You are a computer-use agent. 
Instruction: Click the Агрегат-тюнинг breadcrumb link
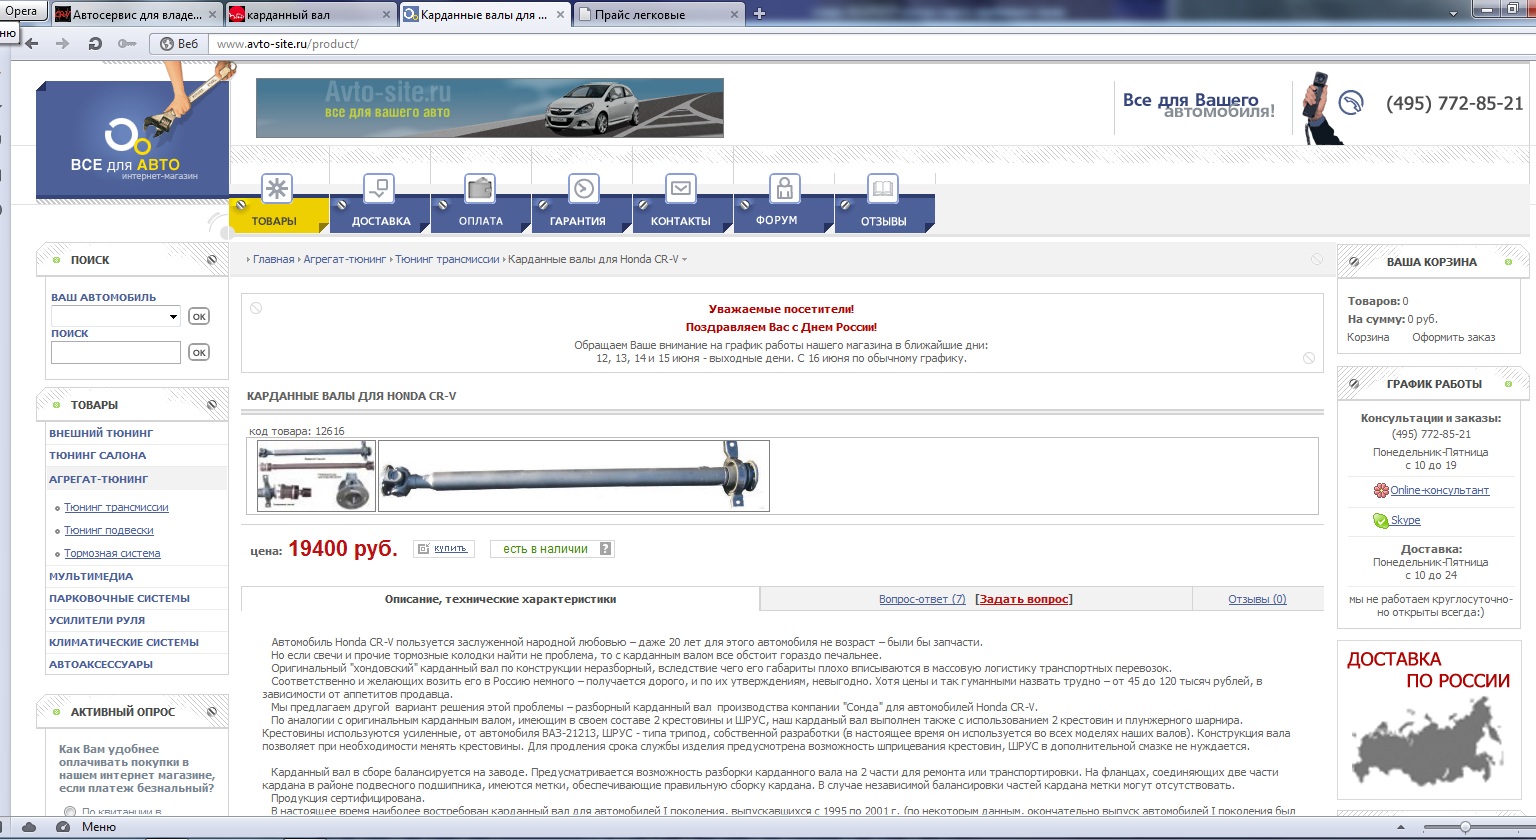coord(344,259)
